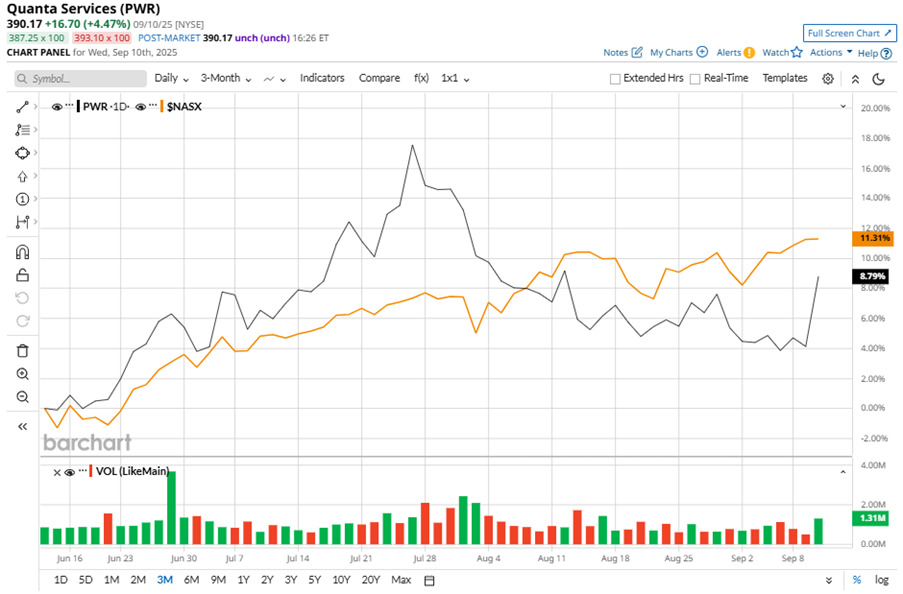The image size is (903, 594).
Task: Open Full Screen Chart
Action: (850, 33)
